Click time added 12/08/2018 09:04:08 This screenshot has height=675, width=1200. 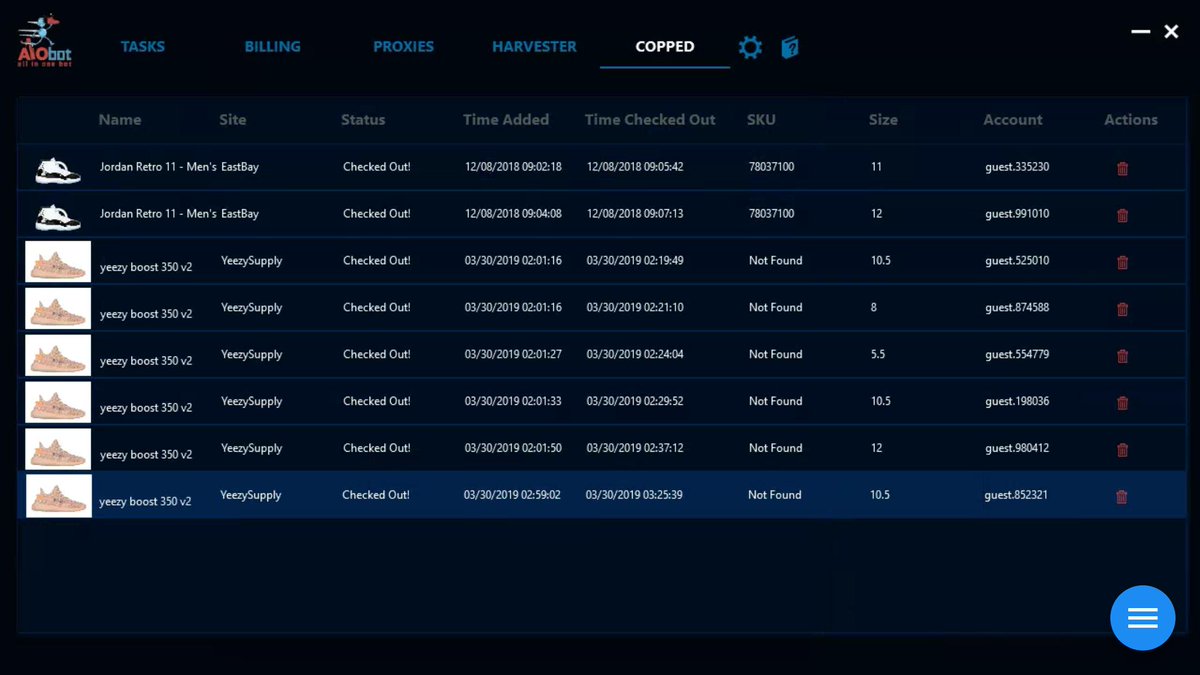513,214
